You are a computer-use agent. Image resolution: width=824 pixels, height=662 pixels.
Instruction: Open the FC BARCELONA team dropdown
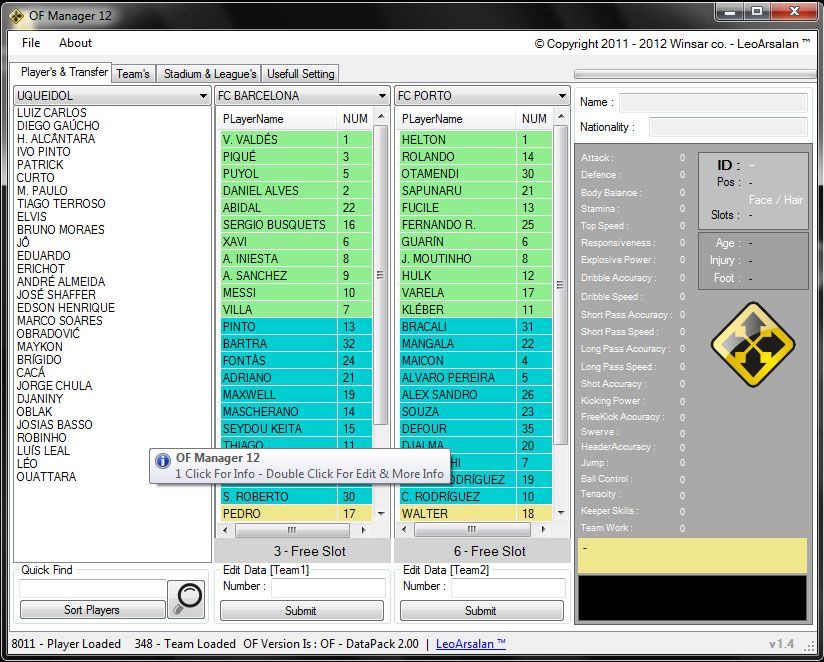[x=383, y=96]
